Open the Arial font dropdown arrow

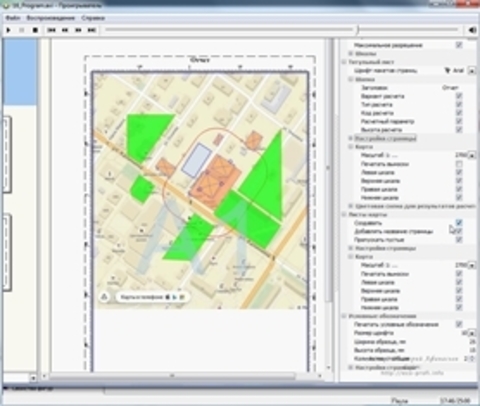coord(472,71)
